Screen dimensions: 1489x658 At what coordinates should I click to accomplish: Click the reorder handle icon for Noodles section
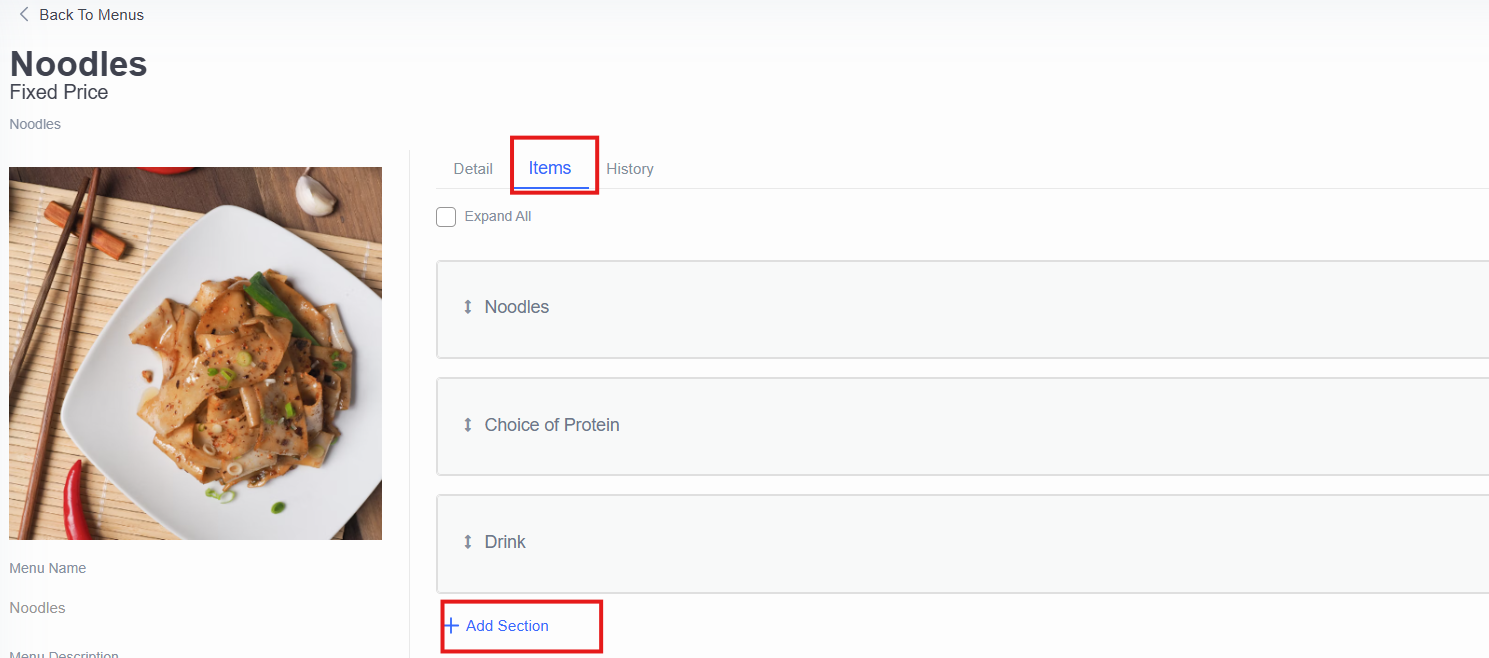[x=467, y=307]
